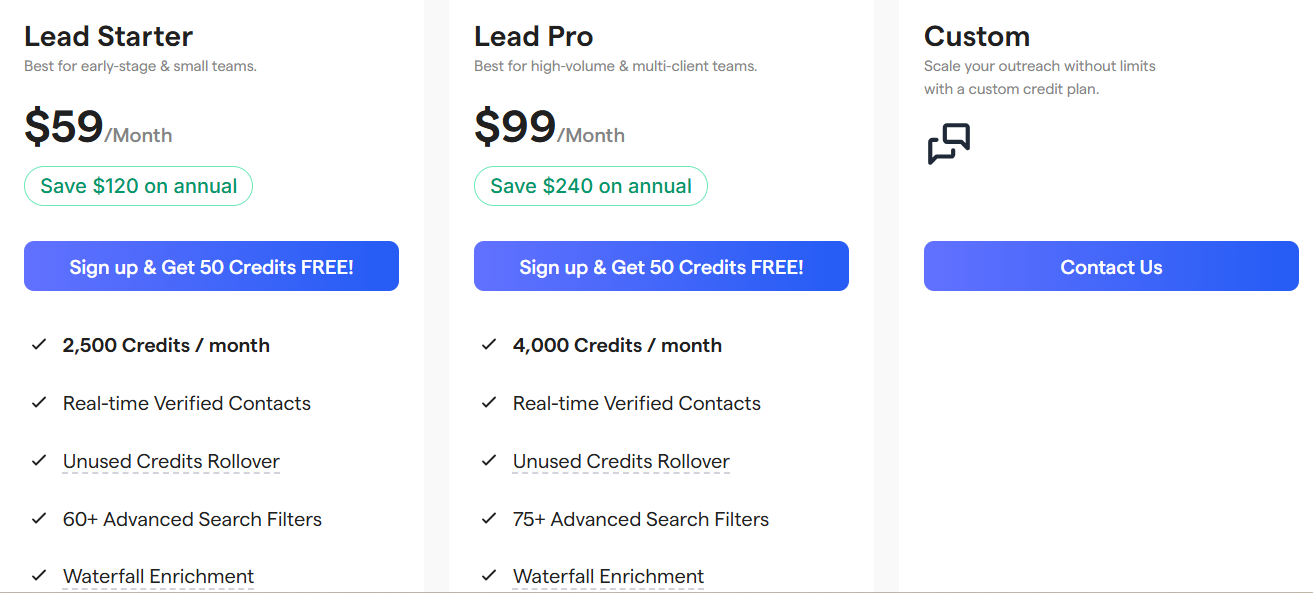Click the checkmark beside 4,000 Credits / month
1313x593 pixels.
coord(488,344)
